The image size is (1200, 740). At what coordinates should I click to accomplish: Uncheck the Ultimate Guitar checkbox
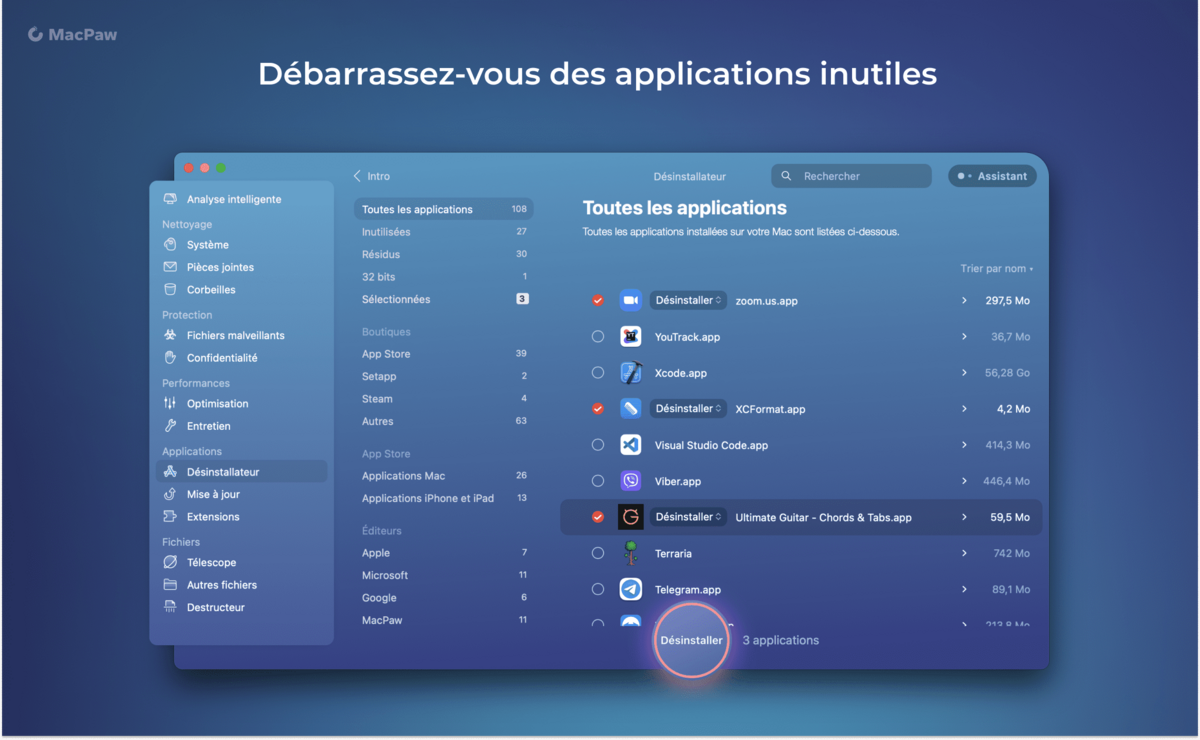[x=598, y=517]
